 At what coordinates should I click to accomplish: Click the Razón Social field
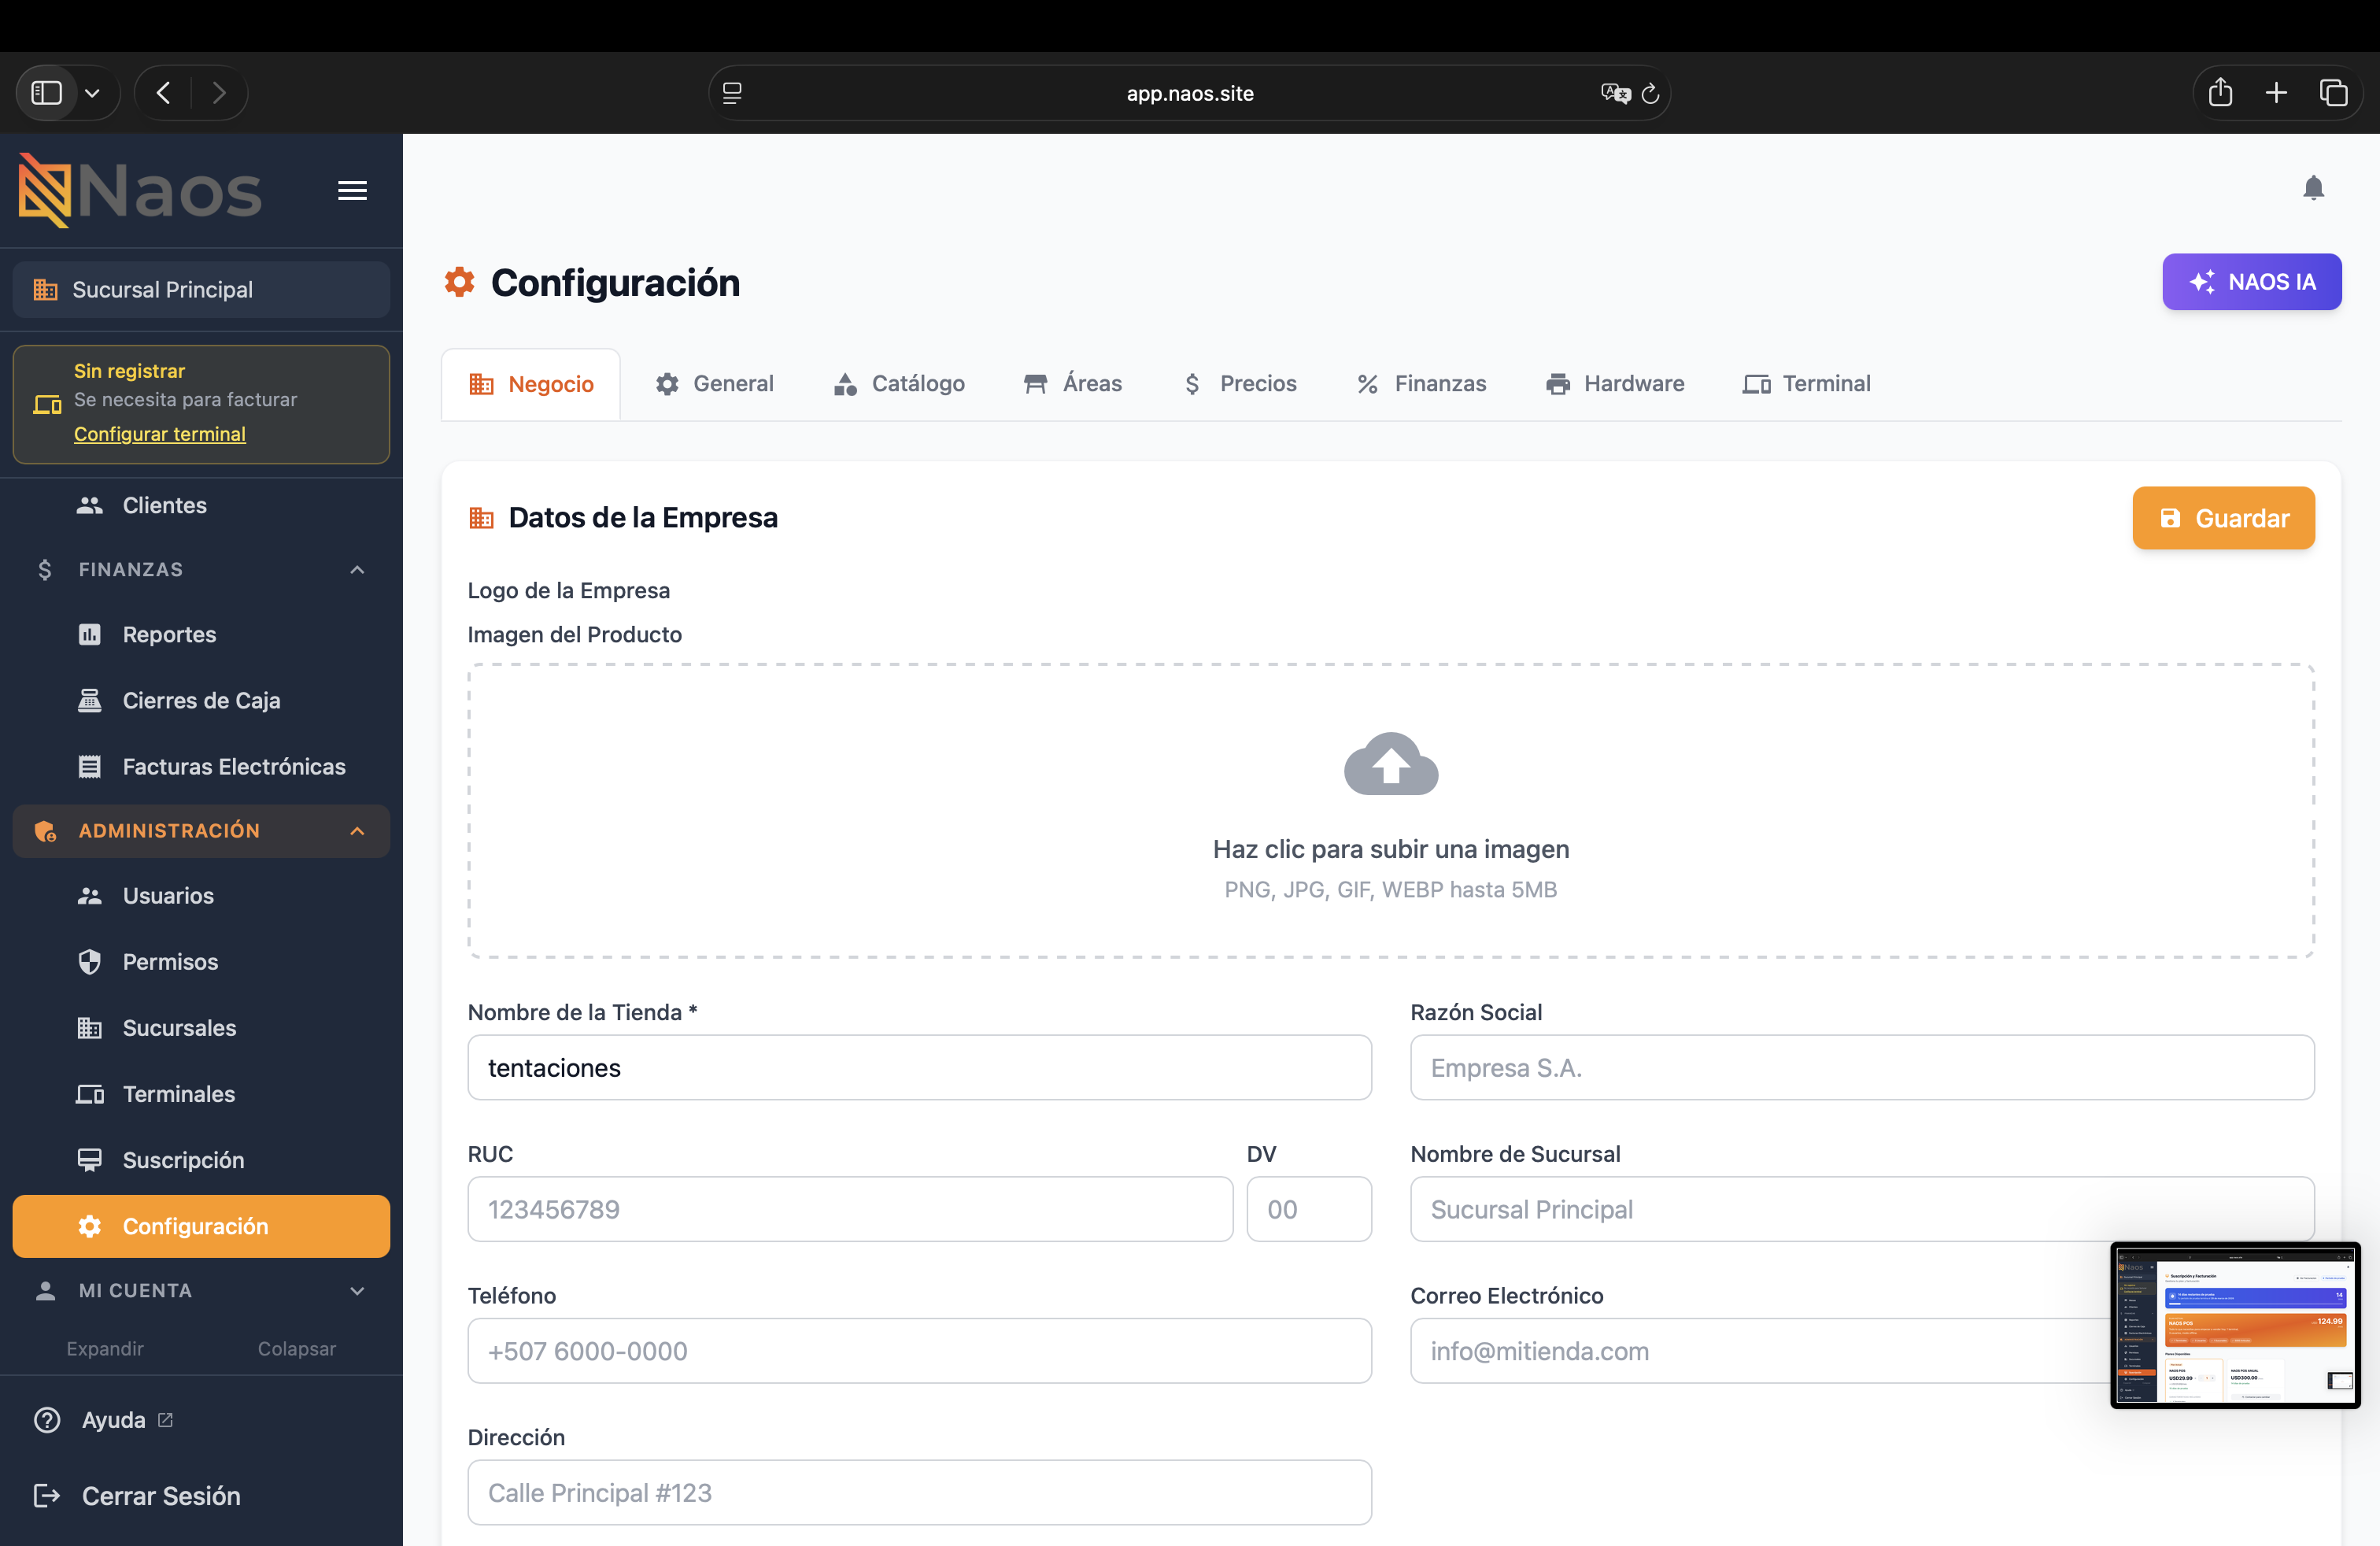coord(1861,1067)
